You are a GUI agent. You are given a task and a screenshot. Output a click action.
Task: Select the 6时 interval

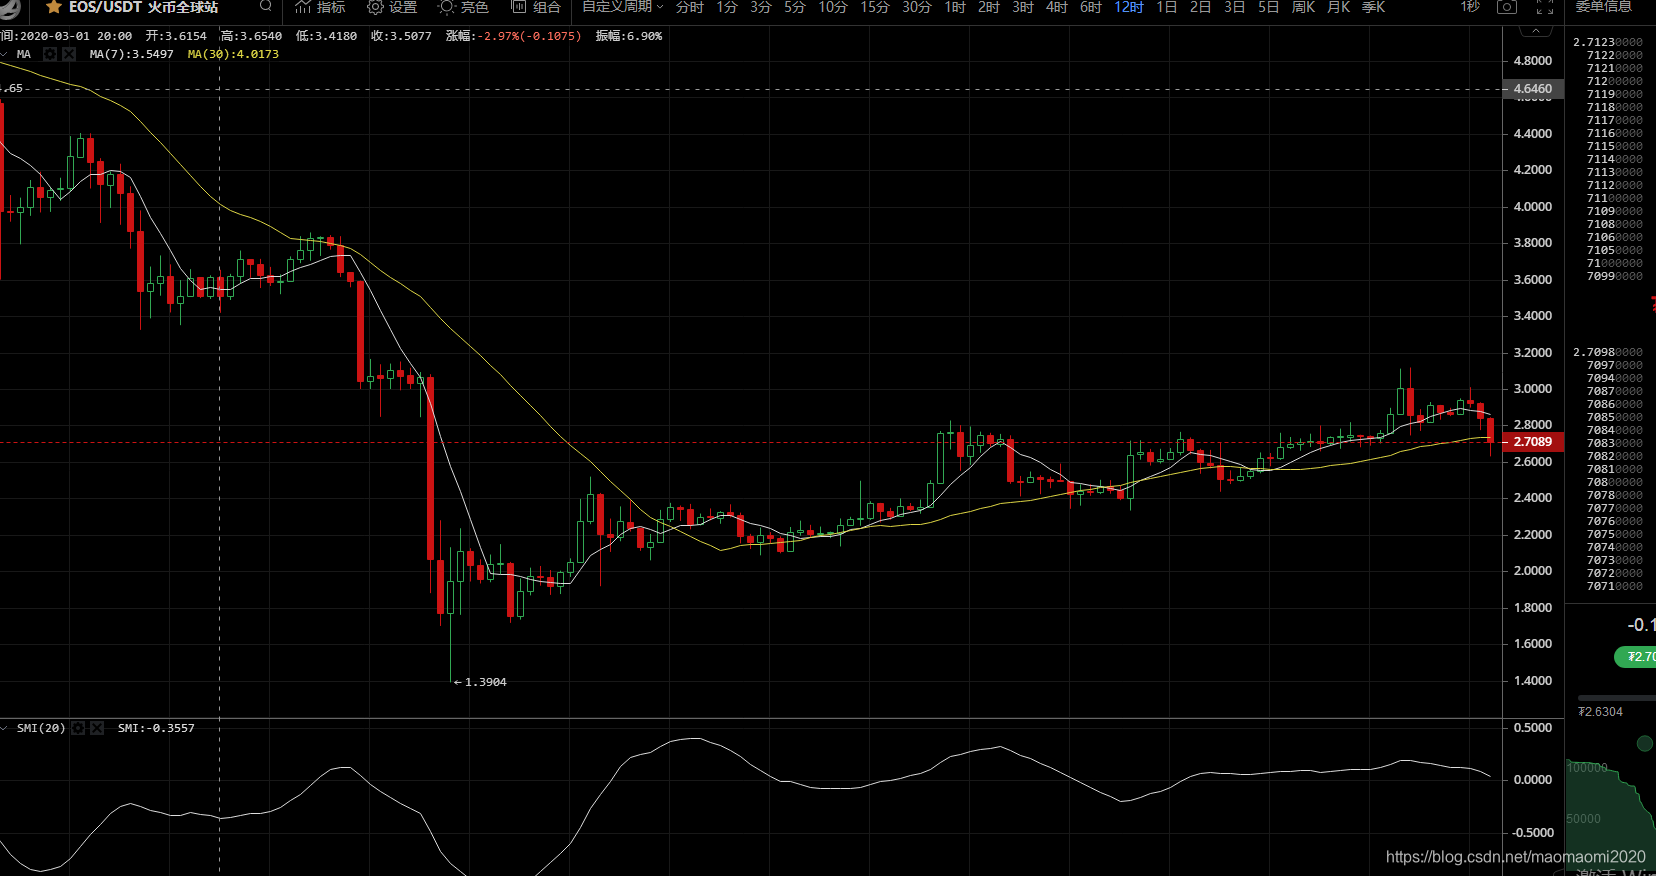coord(1091,7)
